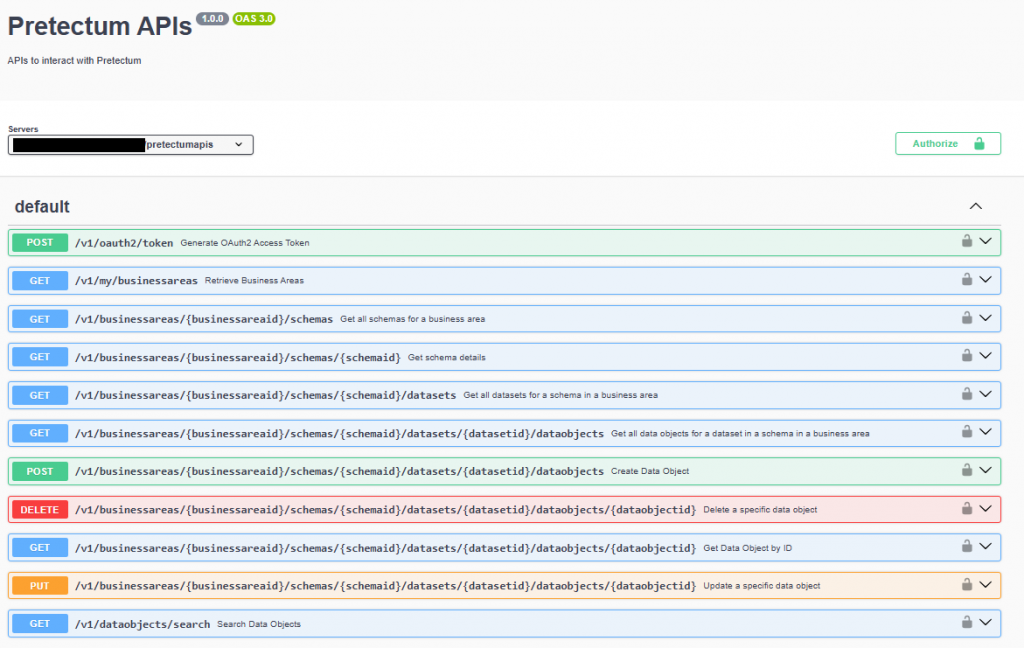The image size is (1024, 648).
Task: Click the 'Search Data Objects' description
Action: (x=259, y=624)
